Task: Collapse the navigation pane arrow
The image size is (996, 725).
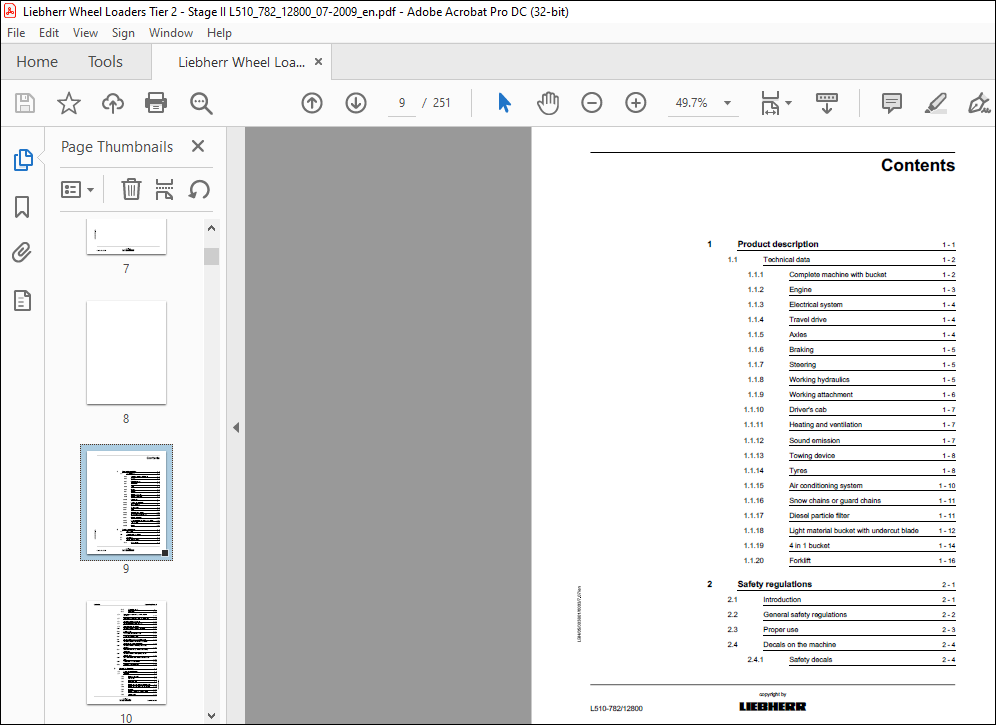Action: pos(236,428)
